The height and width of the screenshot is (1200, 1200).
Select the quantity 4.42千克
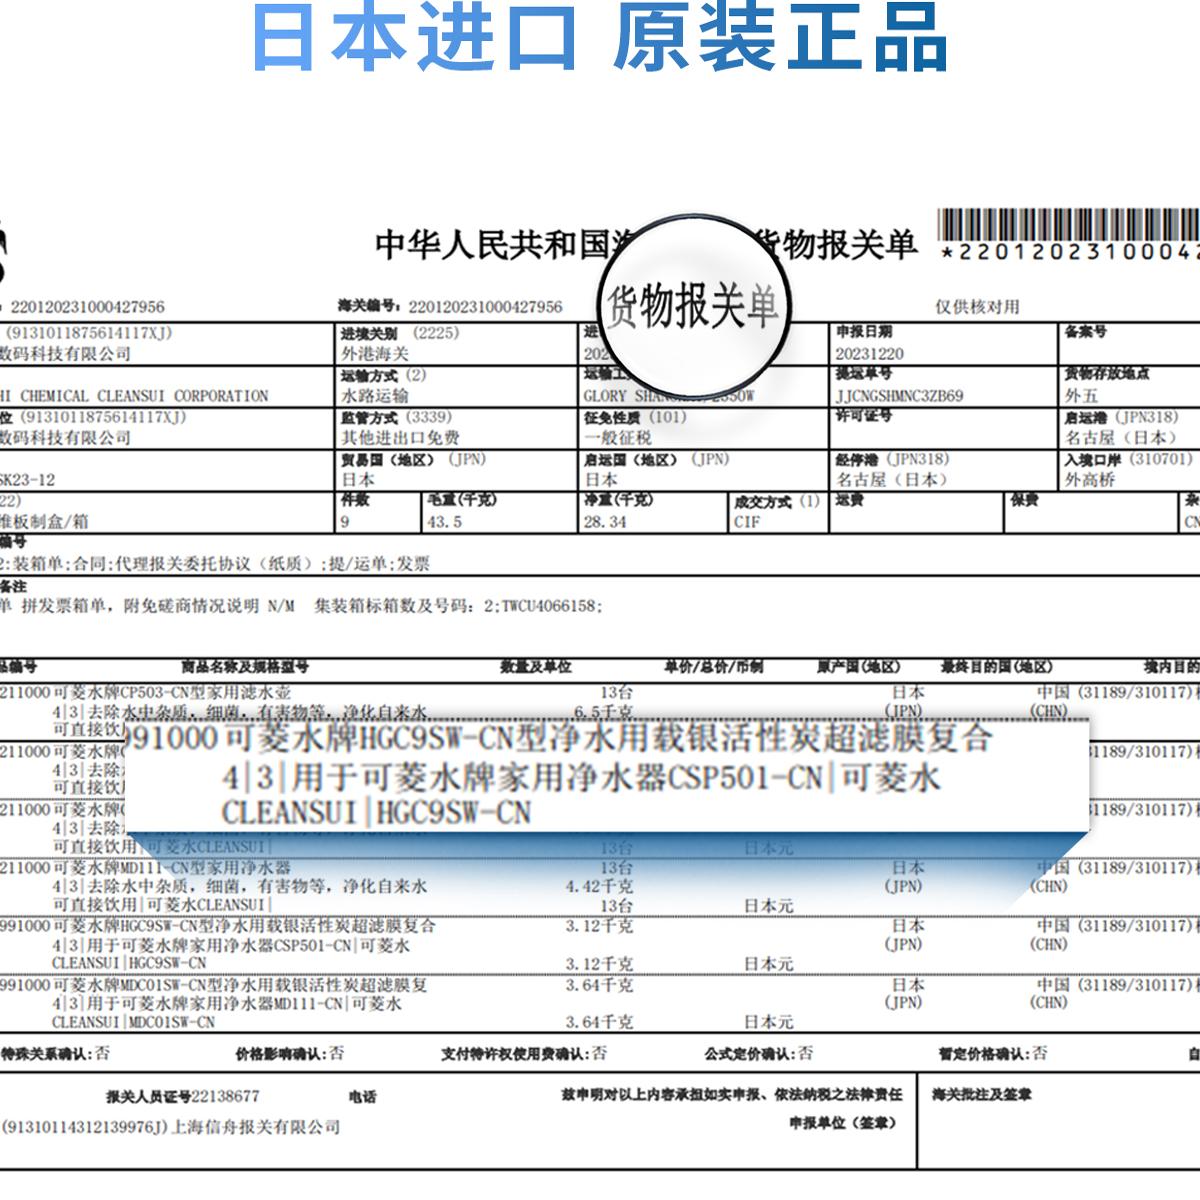coord(599,887)
